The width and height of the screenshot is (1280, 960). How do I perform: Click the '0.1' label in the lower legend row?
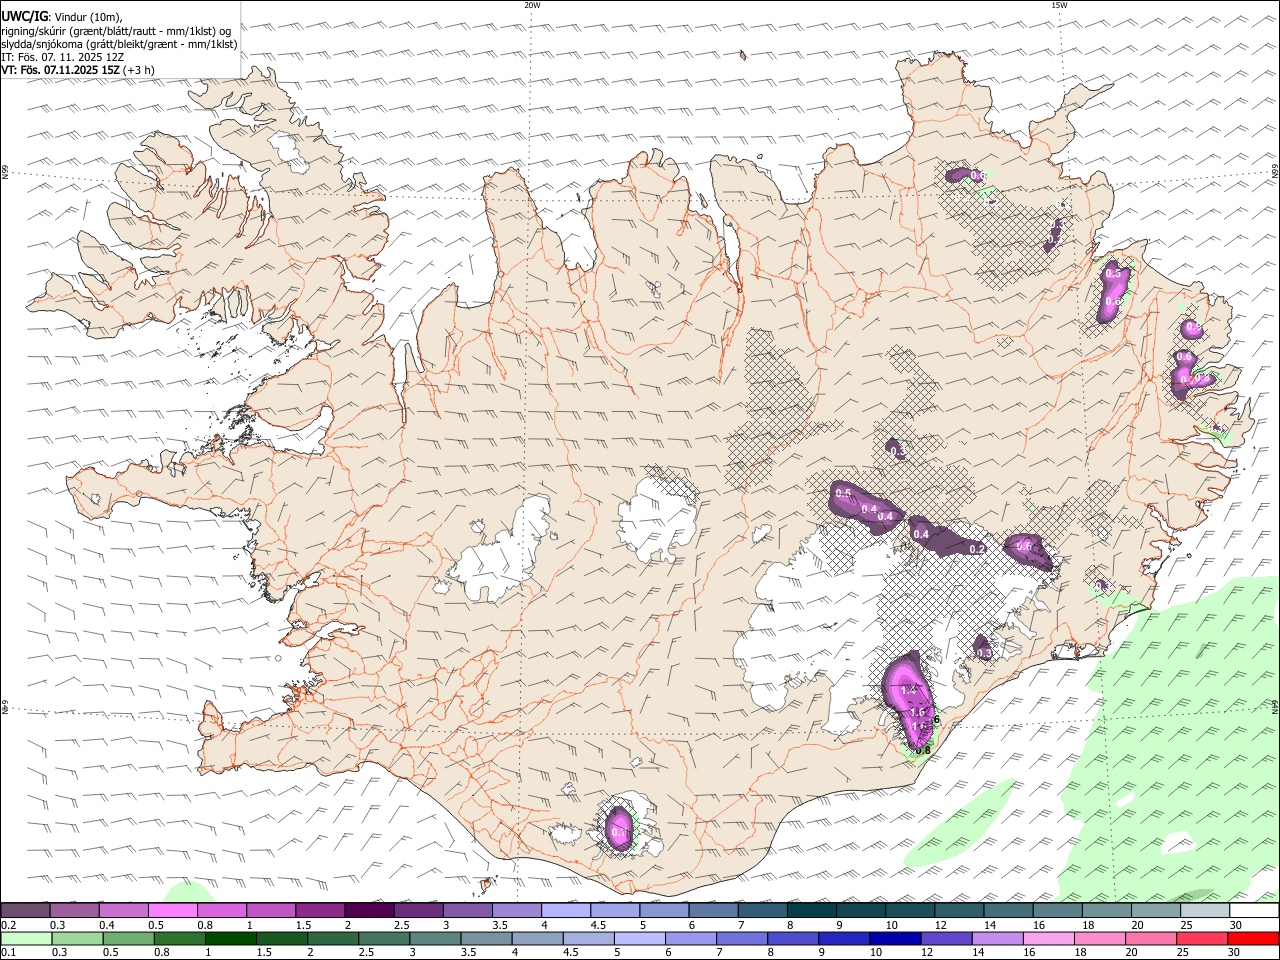(8, 953)
